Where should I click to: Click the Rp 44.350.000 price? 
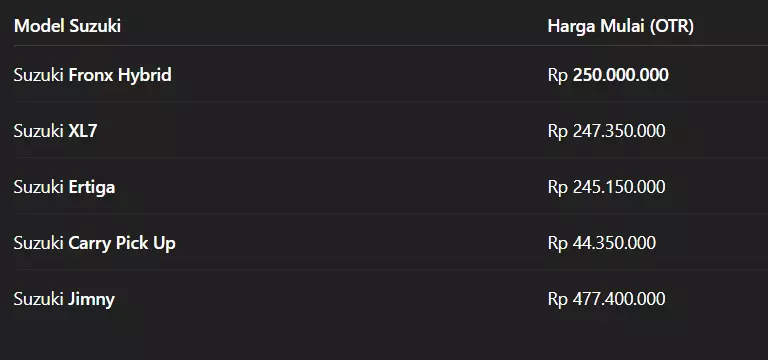click(x=601, y=243)
